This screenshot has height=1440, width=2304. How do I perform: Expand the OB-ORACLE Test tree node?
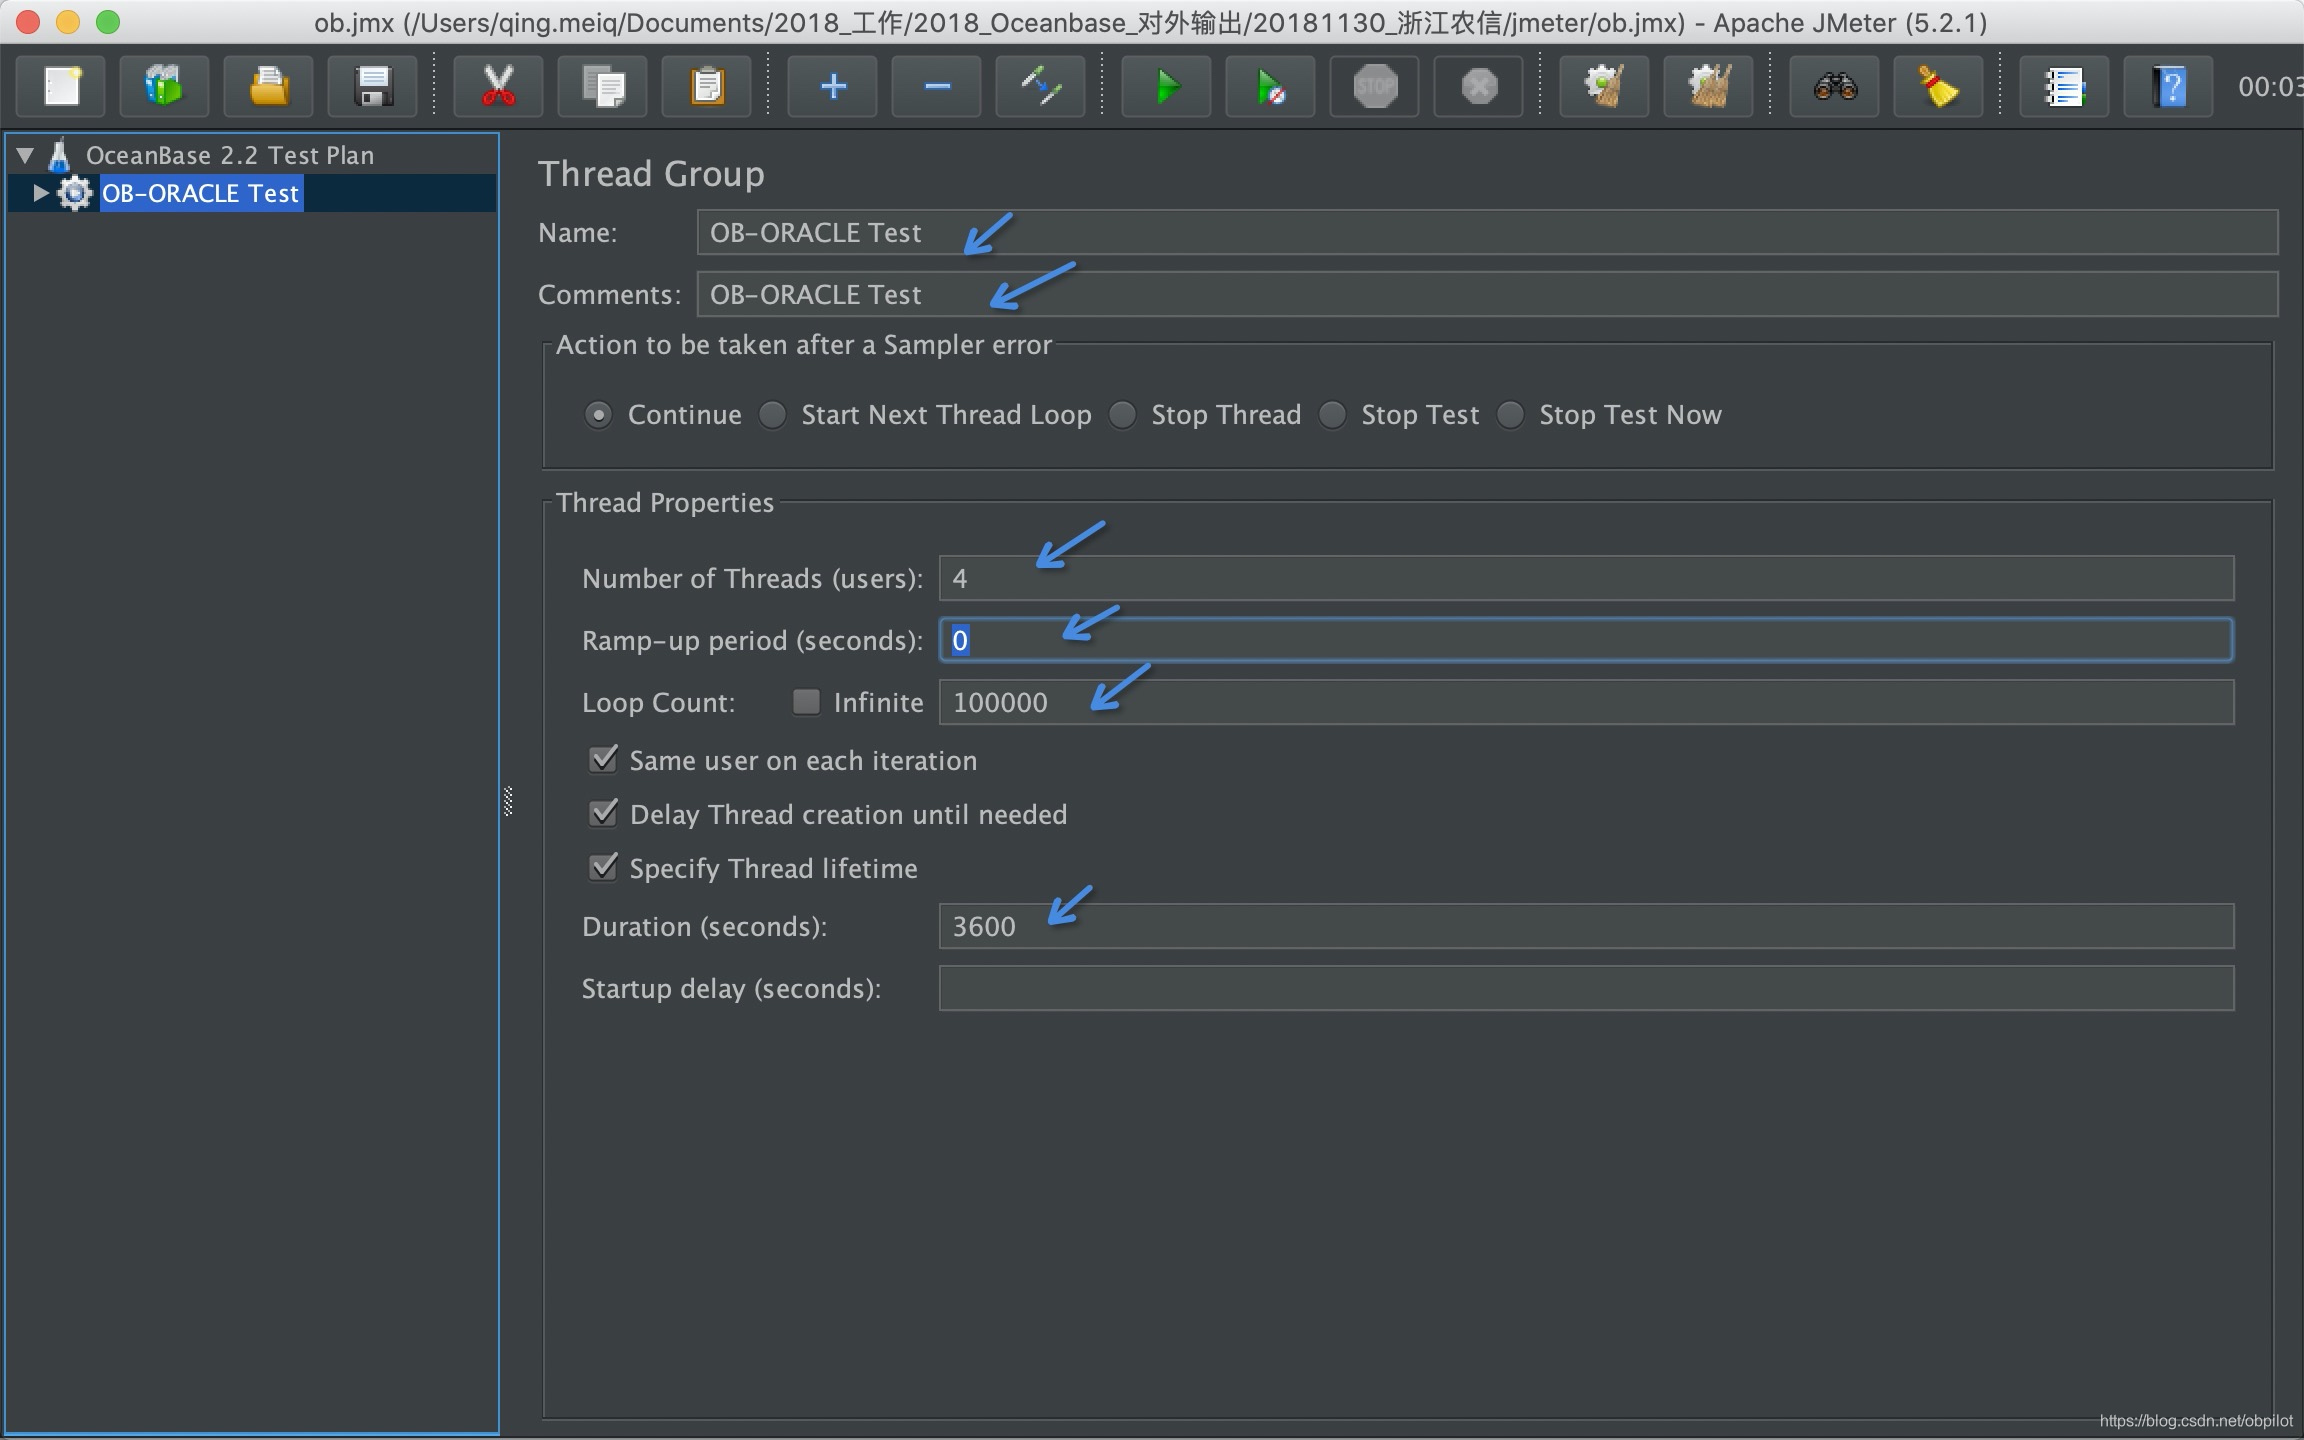point(40,193)
